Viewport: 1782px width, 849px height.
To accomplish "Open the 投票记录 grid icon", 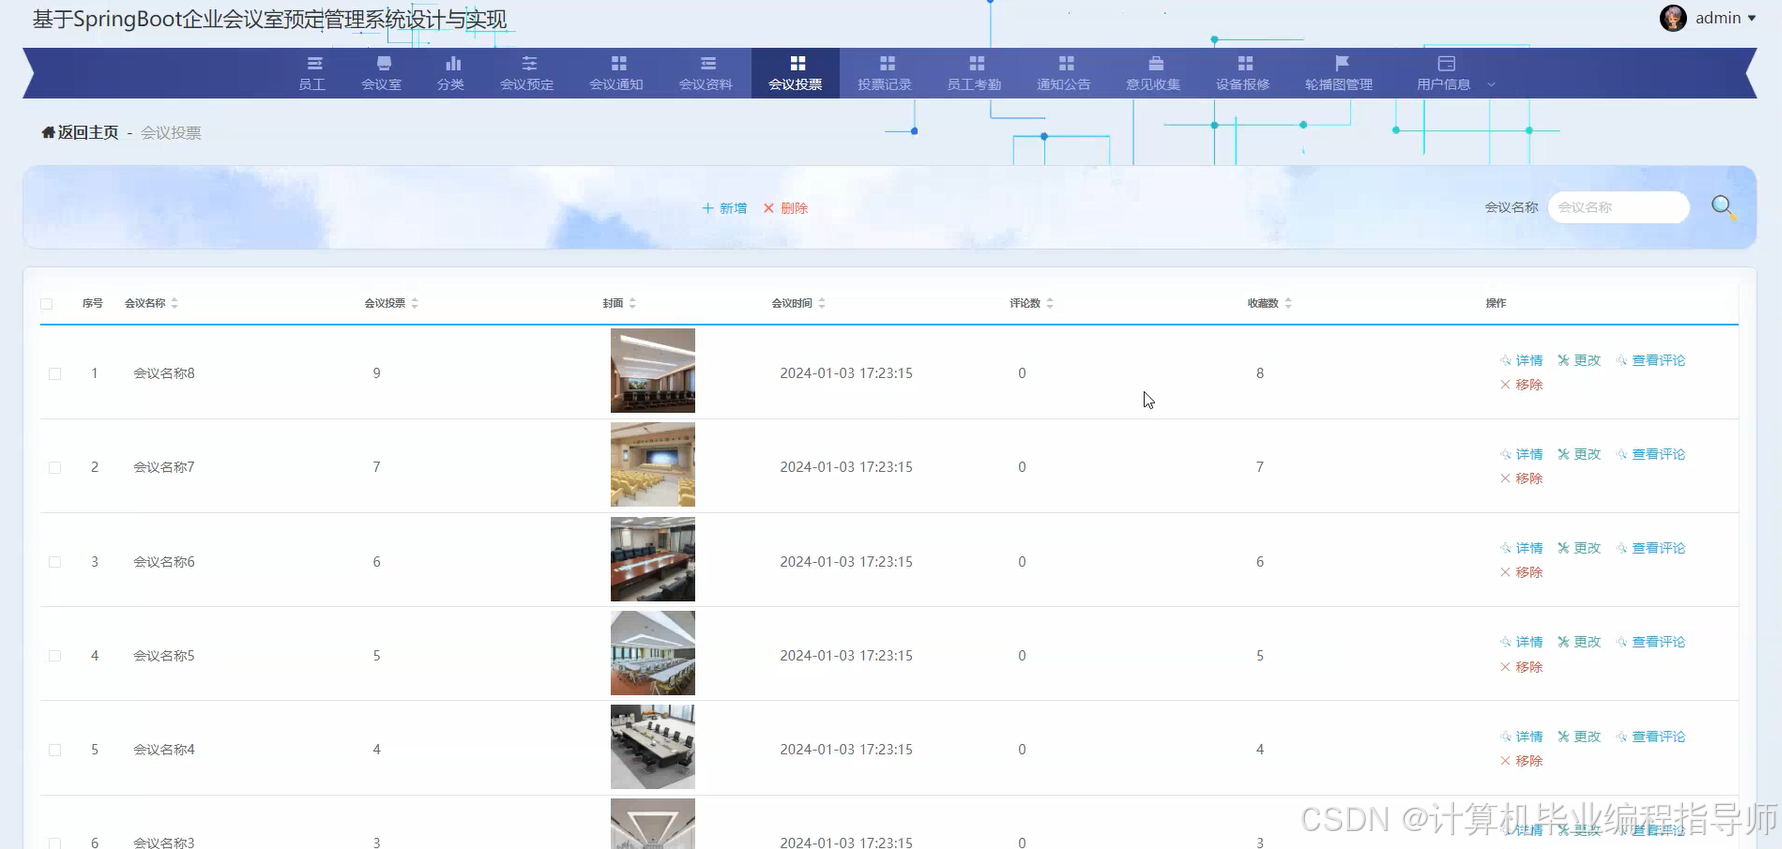I will (x=887, y=63).
